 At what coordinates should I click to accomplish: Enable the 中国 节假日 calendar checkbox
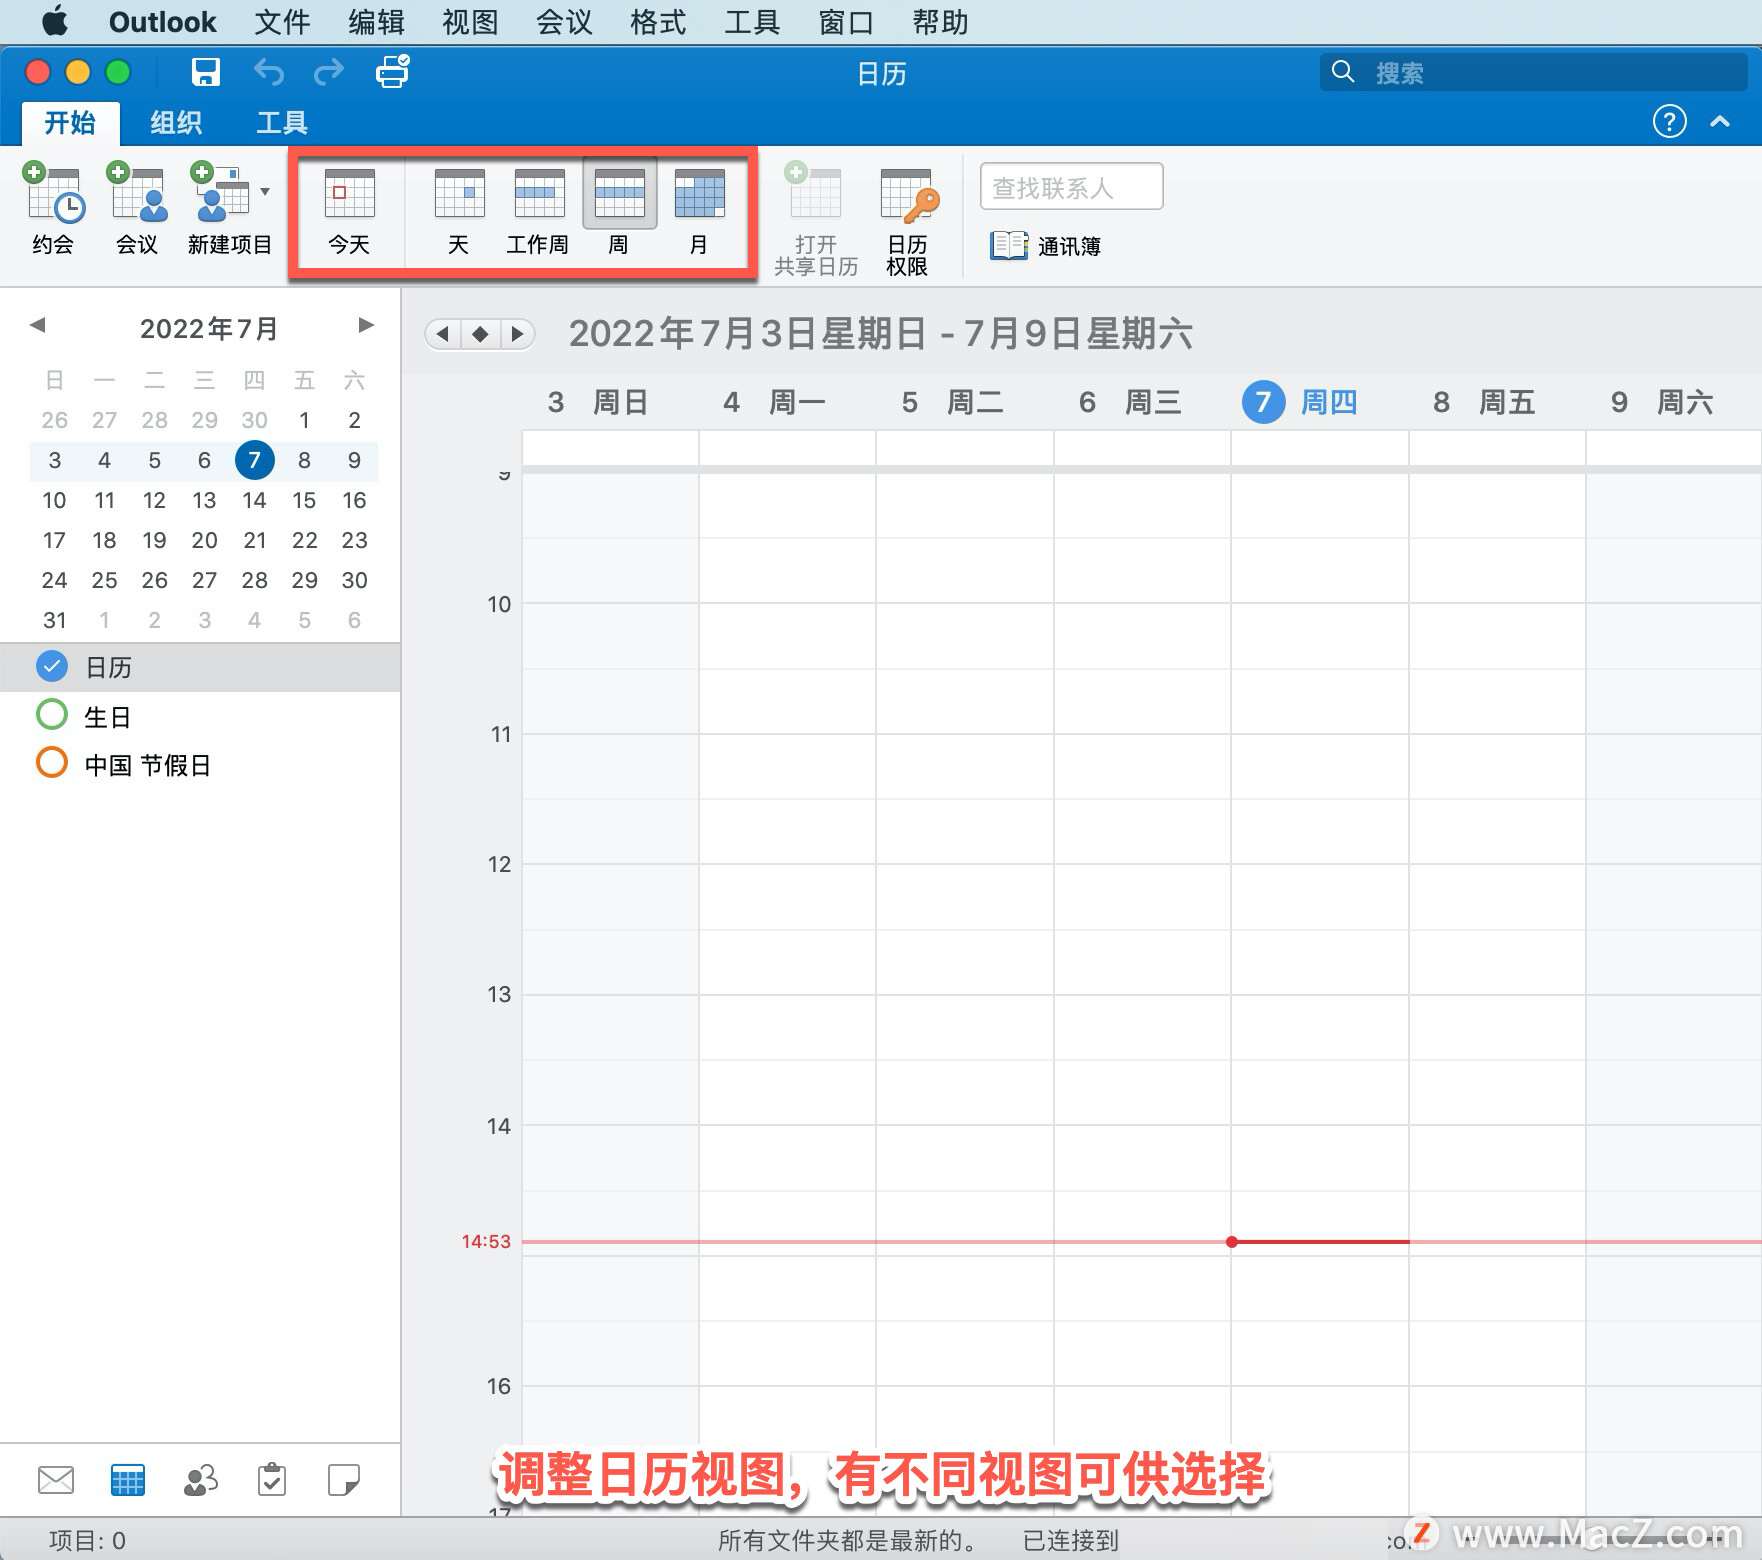tap(52, 763)
